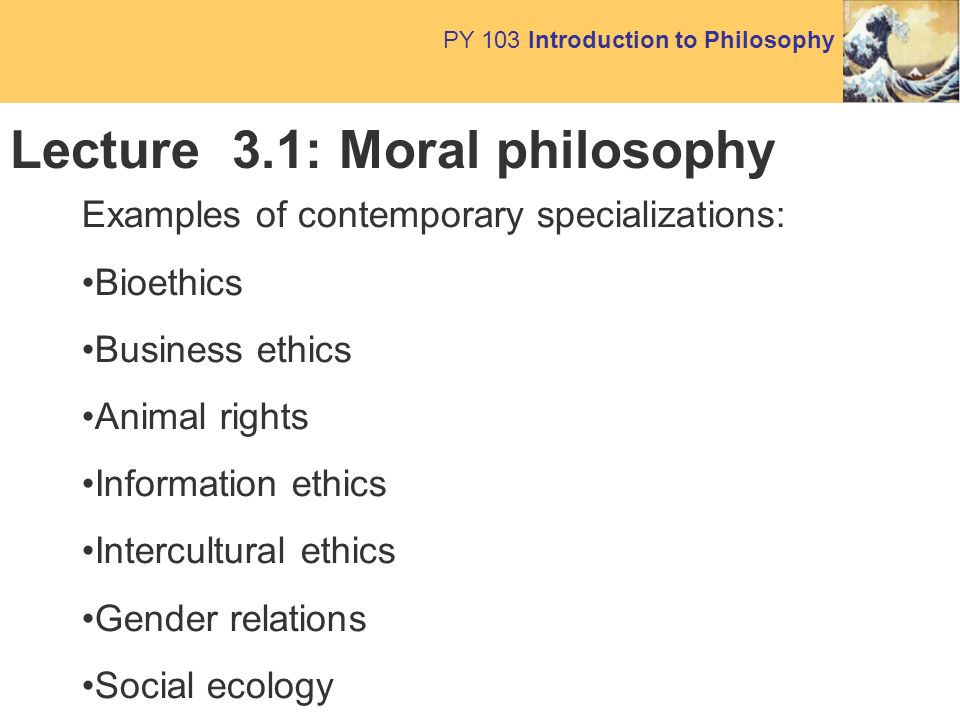Screen dimensions: 960x720
Task: Select the Intercultural ethics bullet item
Action: [239, 551]
